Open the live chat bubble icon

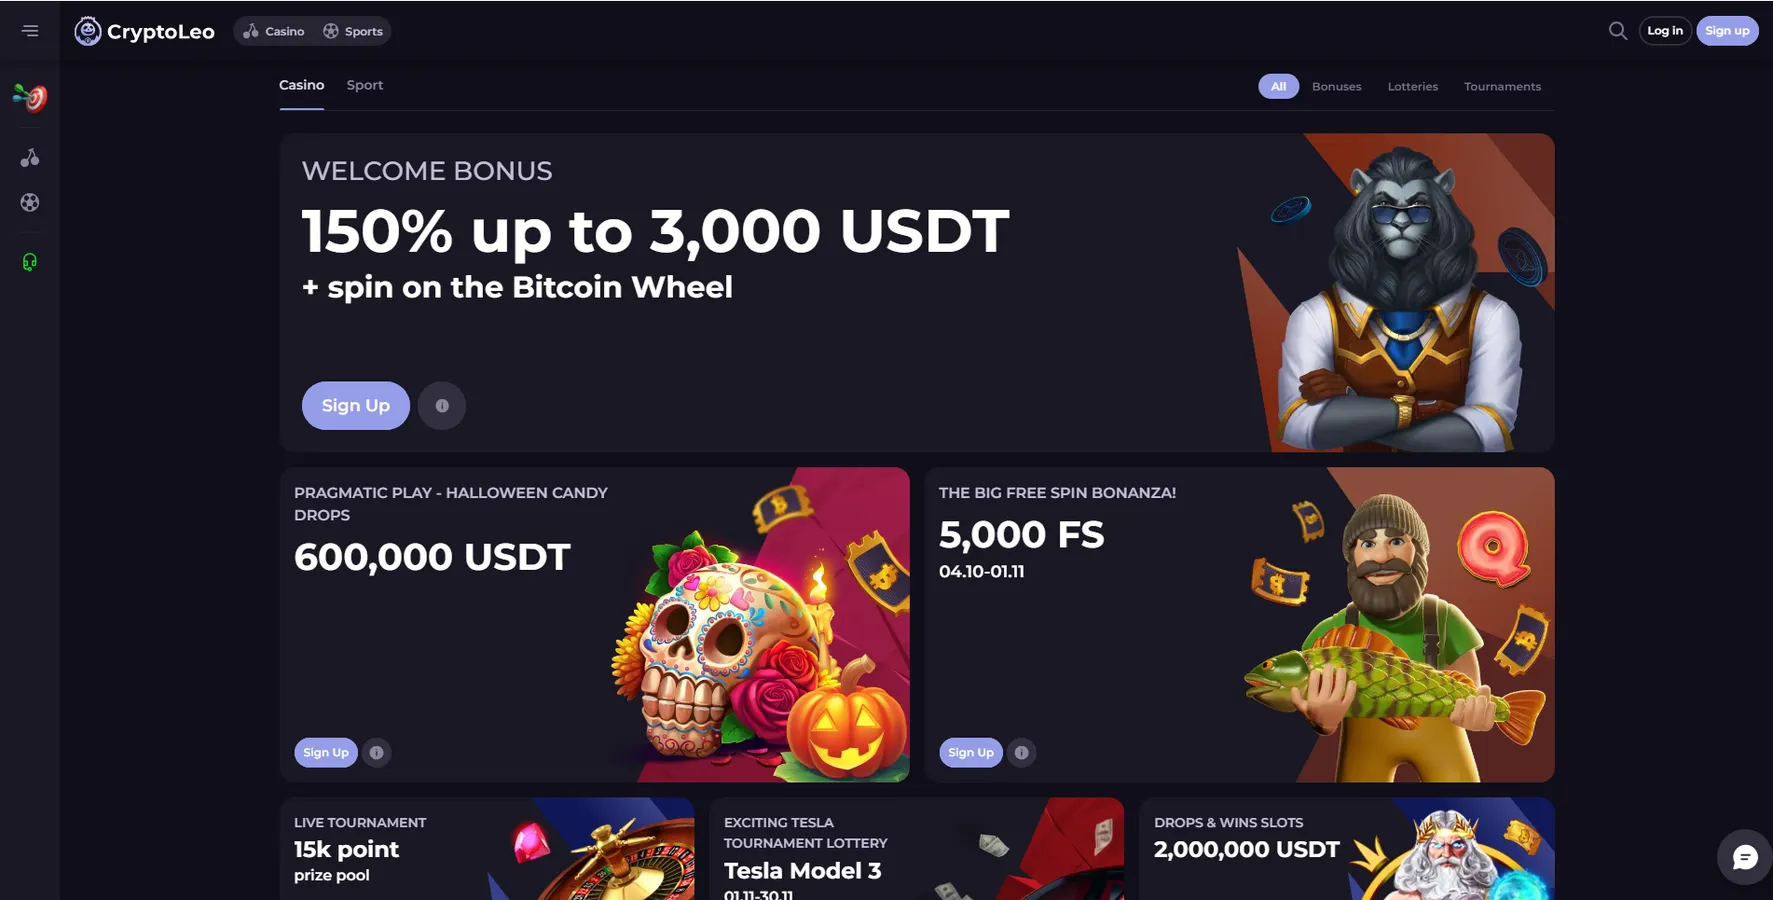(x=1745, y=858)
